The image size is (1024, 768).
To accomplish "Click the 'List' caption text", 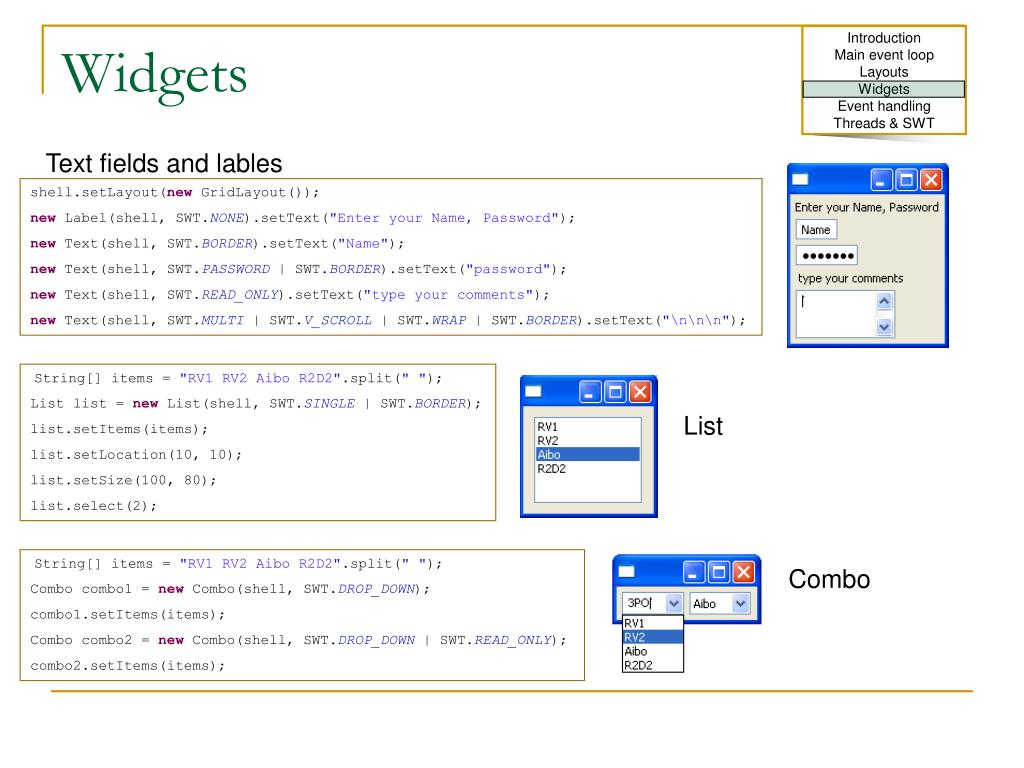I will pos(703,426).
